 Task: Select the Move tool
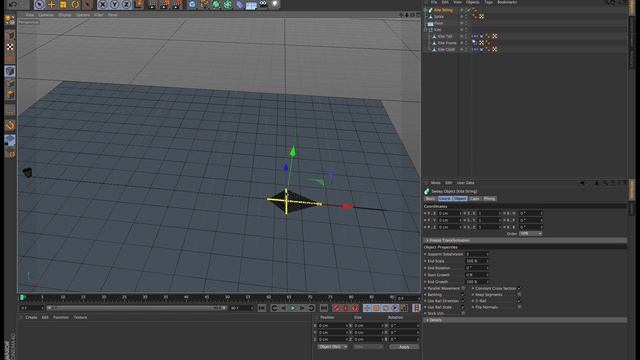(51, 4)
